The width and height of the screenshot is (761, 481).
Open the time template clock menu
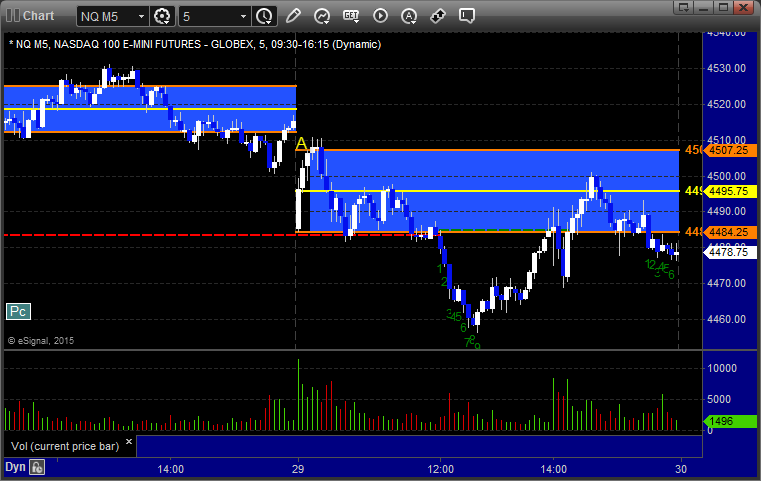265,17
